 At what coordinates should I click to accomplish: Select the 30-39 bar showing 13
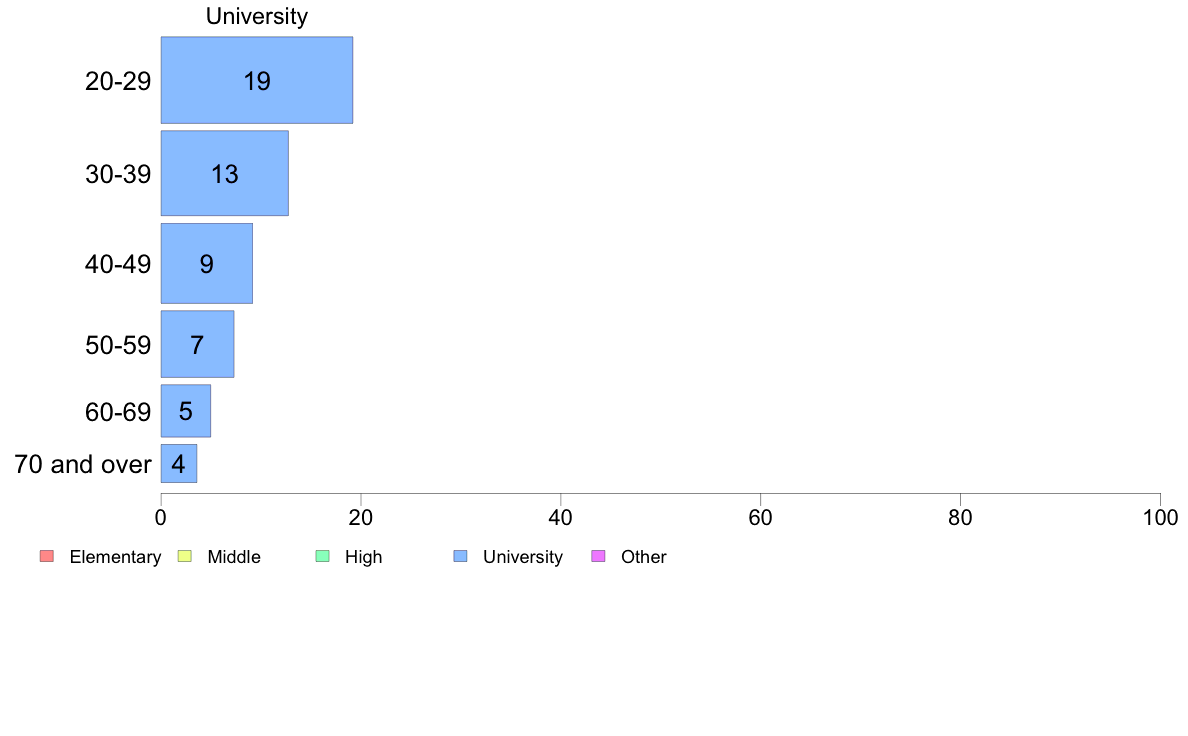point(224,174)
